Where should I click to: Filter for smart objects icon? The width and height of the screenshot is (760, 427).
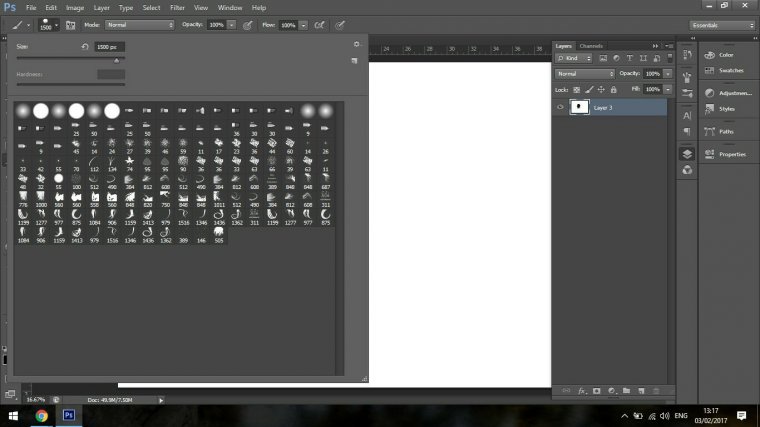tap(656, 58)
